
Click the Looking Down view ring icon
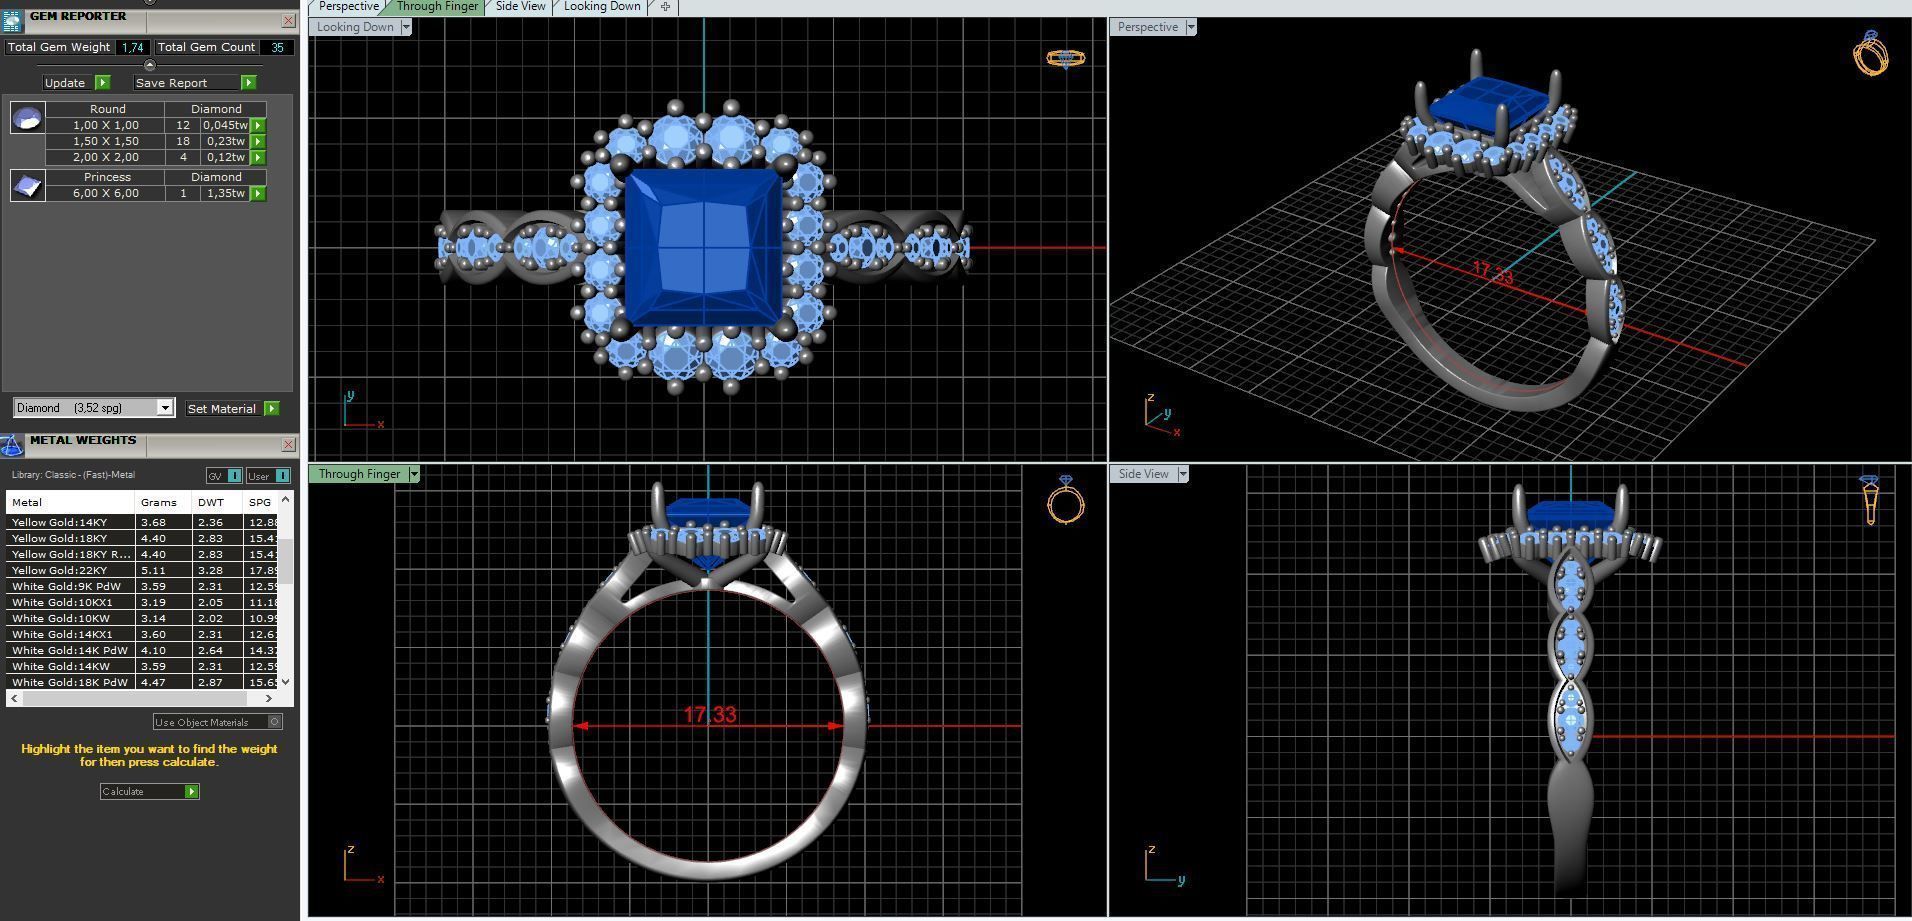1065,58
